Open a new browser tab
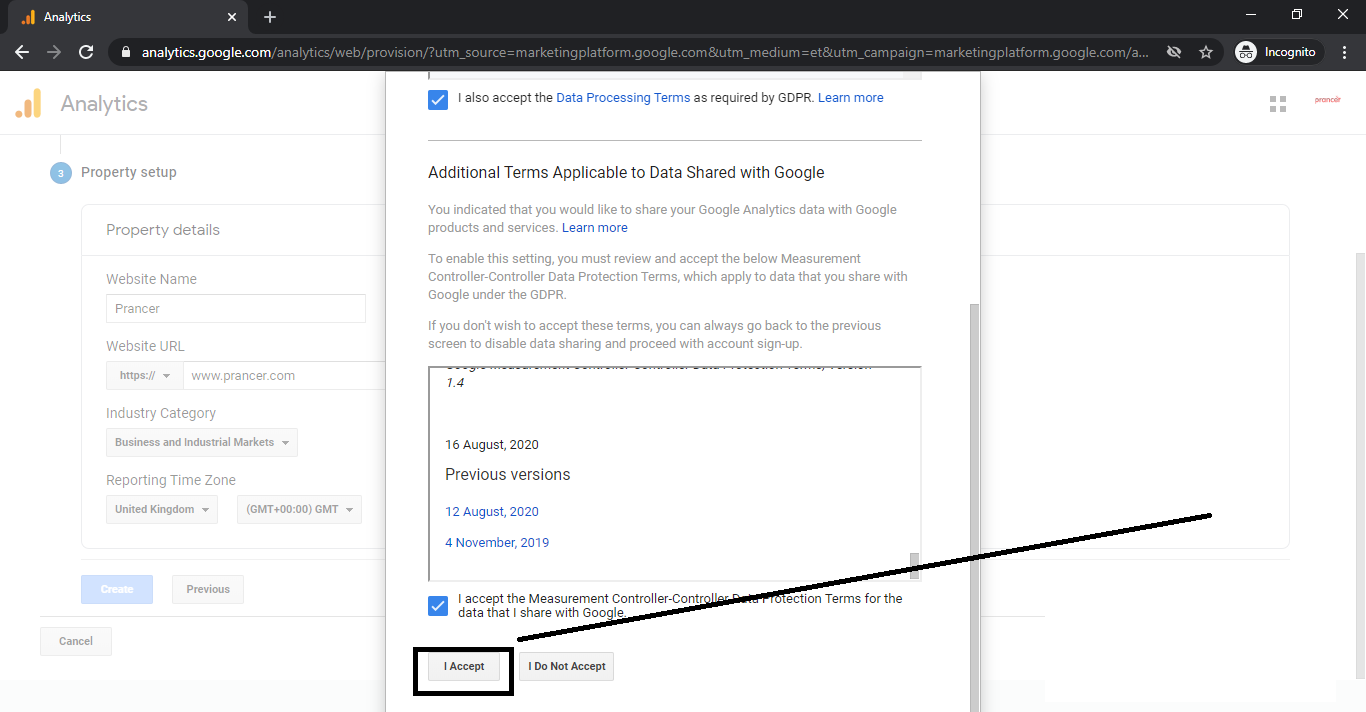Image resolution: width=1366 pixels, height=712 pixels. pos(270,17)
